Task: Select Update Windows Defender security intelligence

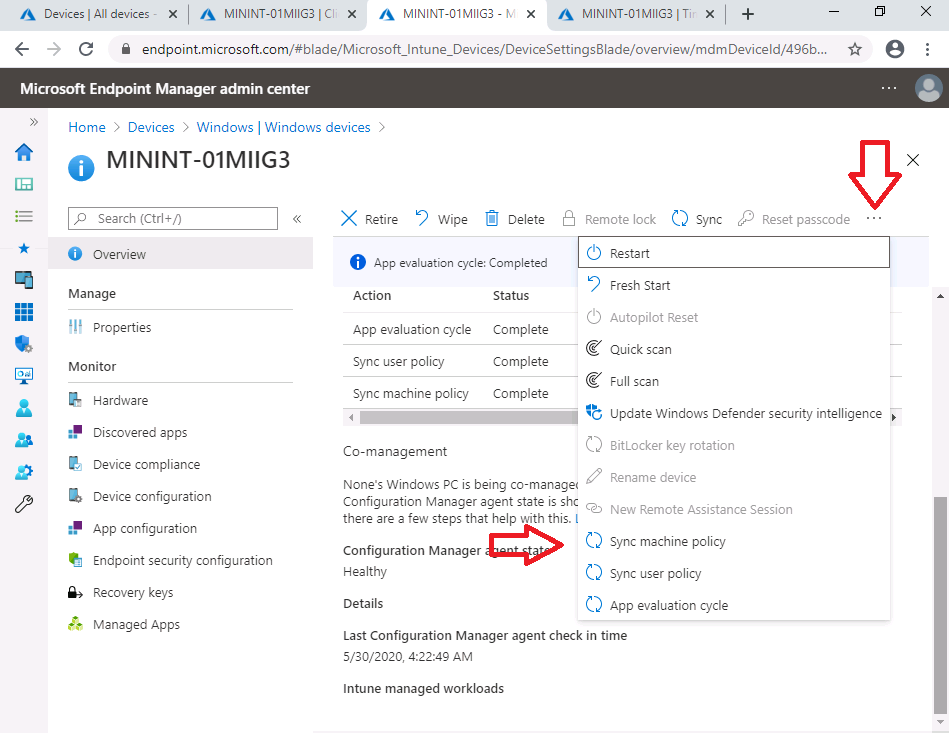Action: coord(734,413)
